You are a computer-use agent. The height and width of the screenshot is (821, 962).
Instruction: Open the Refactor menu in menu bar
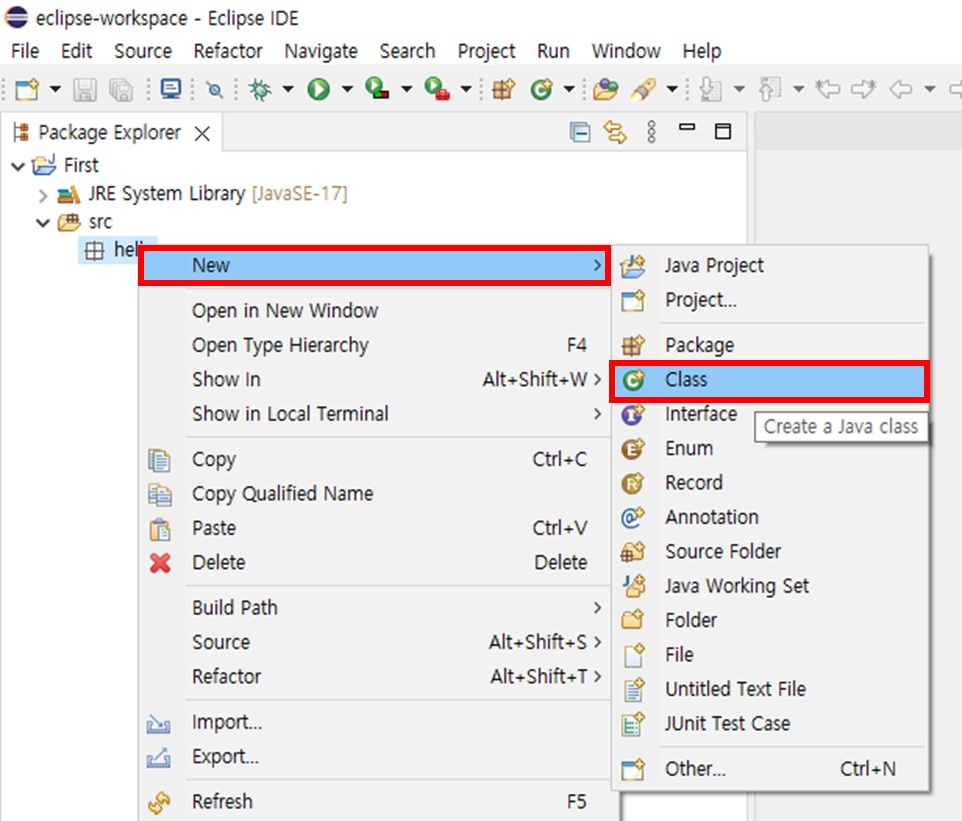pos(228,51)
